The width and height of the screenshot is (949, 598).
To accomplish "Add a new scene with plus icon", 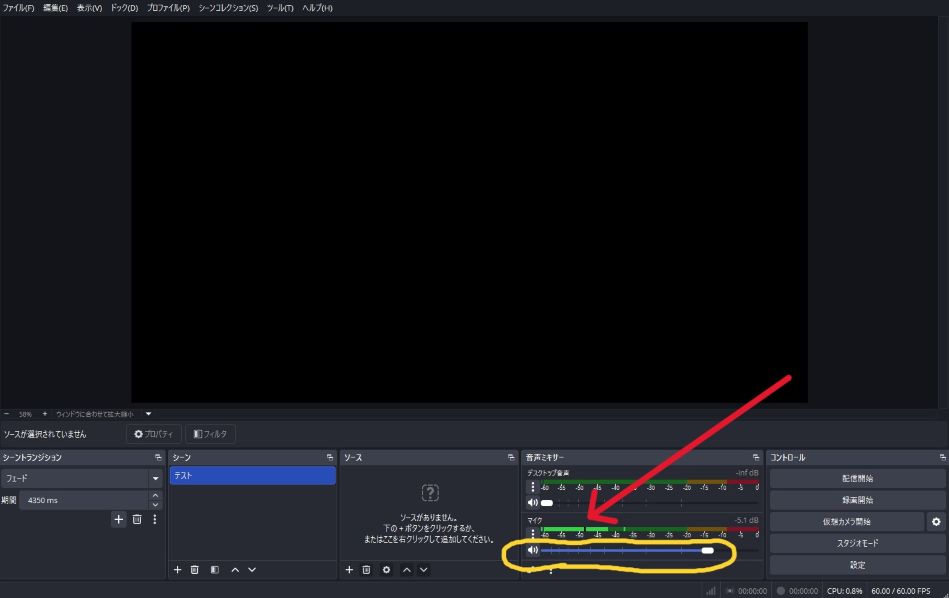I will click(x=178, y=569).
